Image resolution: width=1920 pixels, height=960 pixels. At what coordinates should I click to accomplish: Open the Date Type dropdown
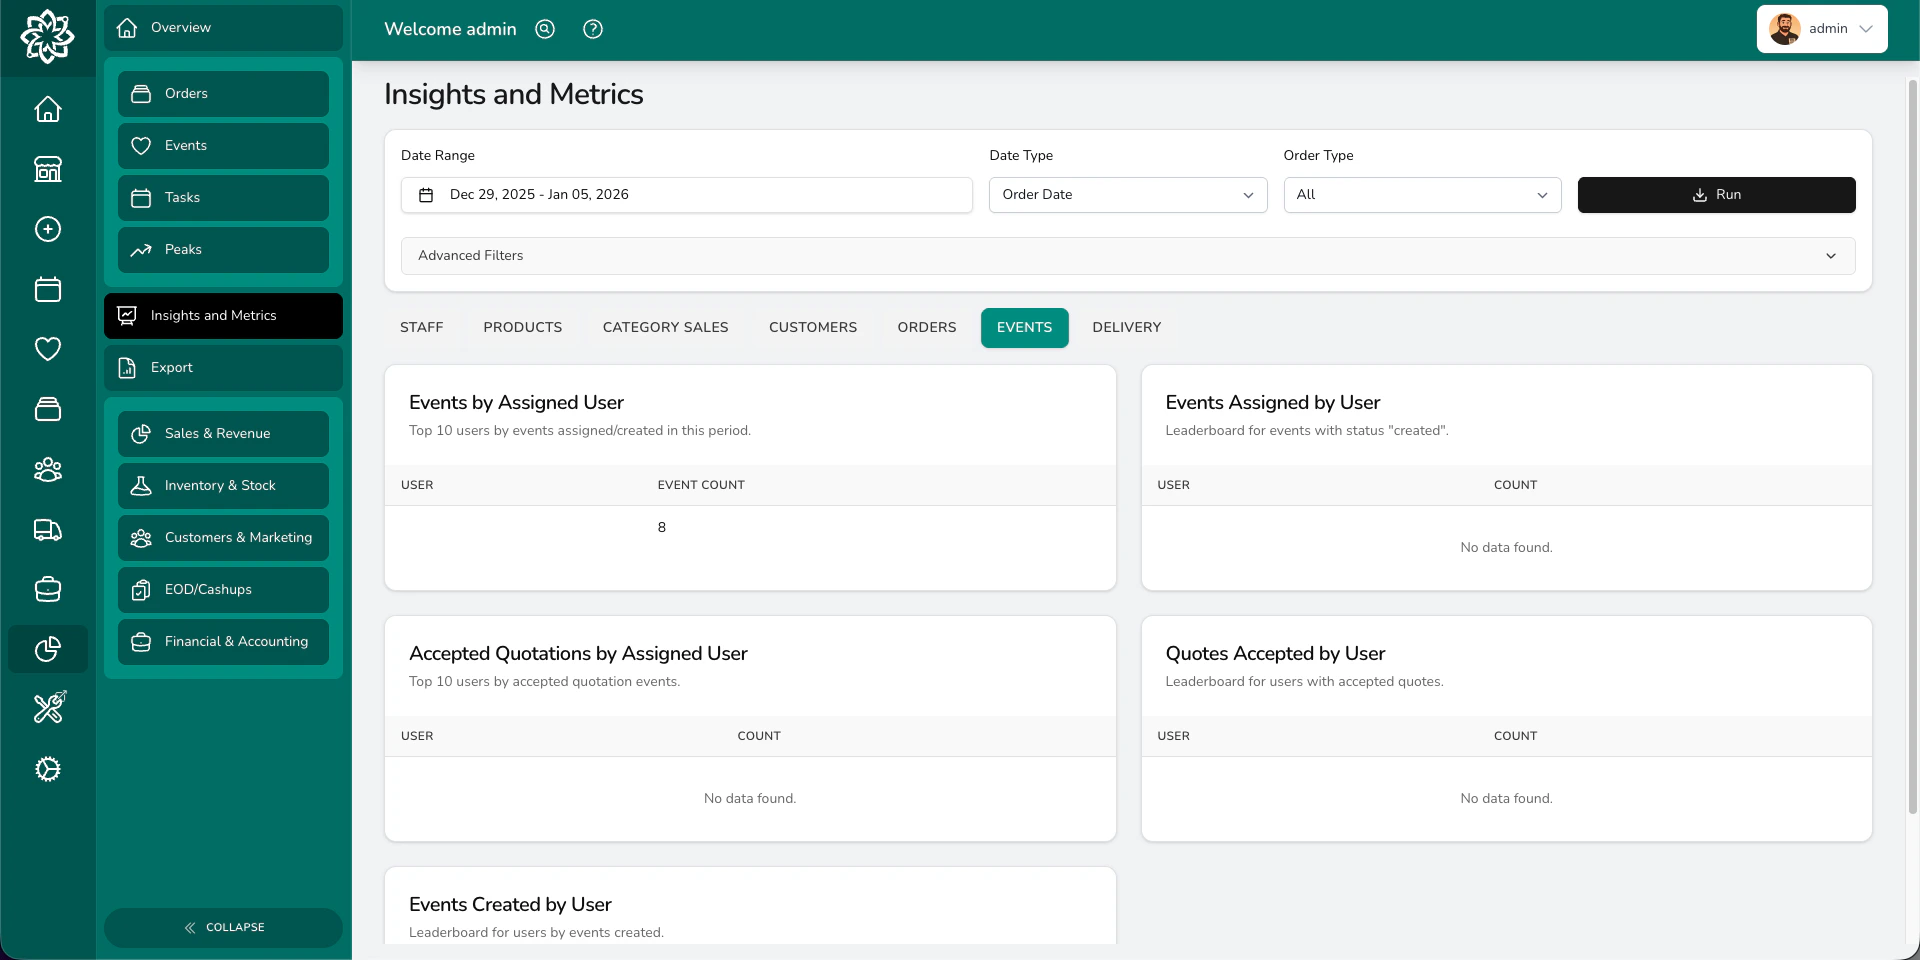point(1127,195)
